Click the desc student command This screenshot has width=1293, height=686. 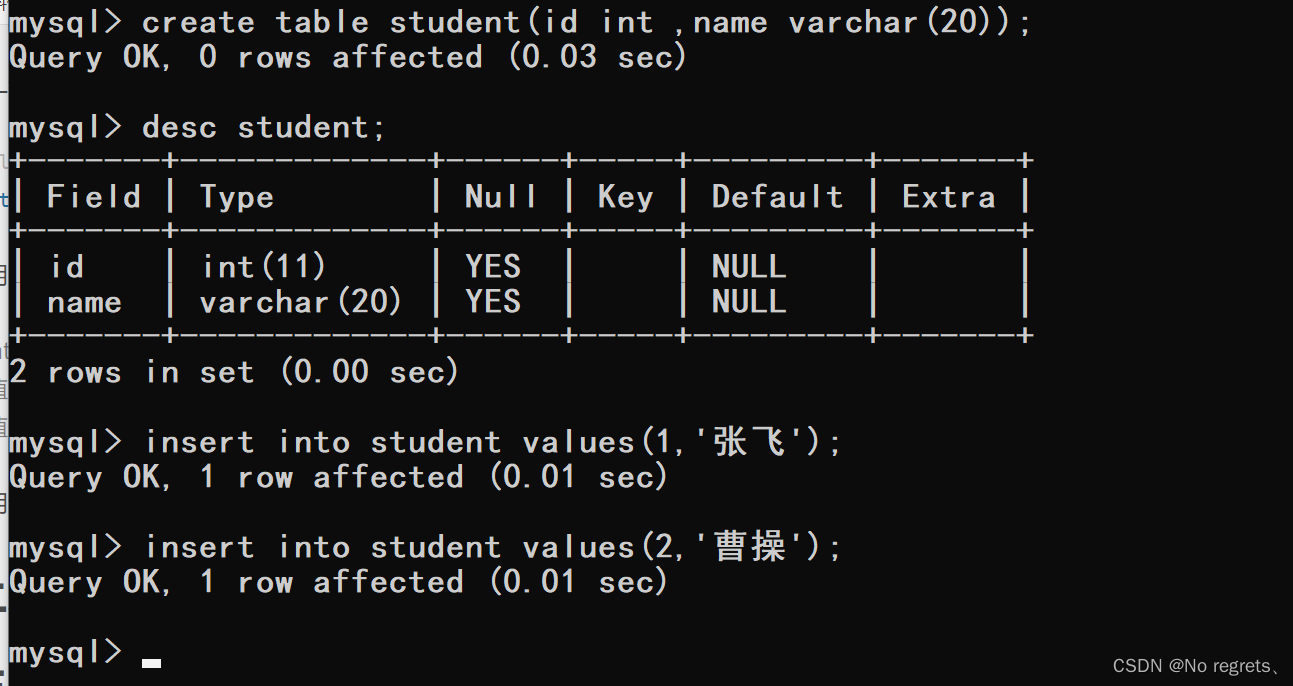pyautogui.click(x=197, y=128)
